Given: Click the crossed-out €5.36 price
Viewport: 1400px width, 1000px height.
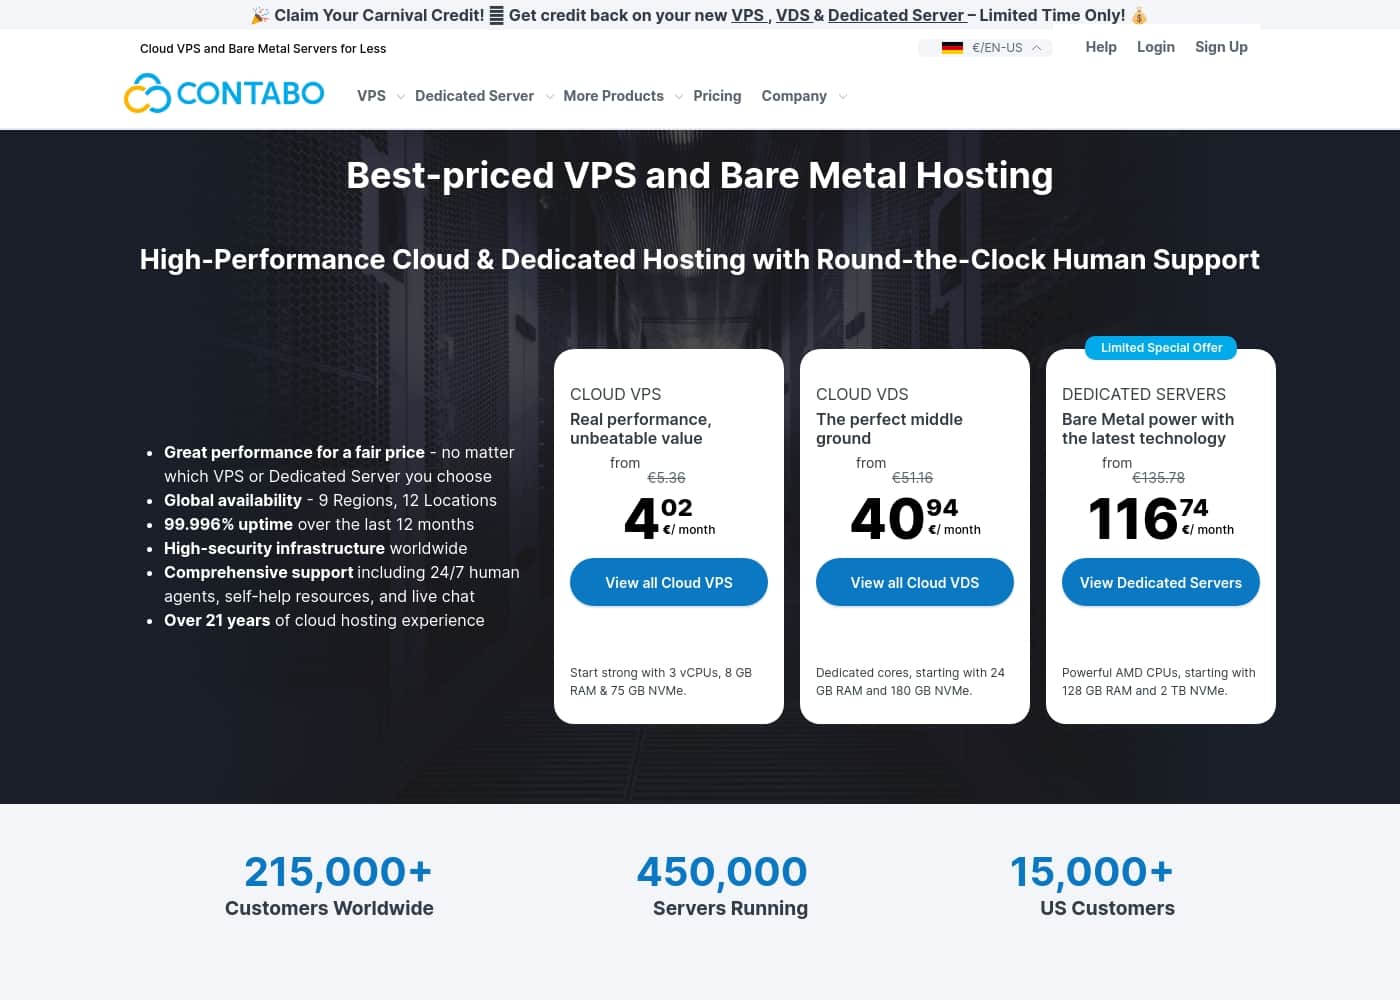Looking at the screenshot, I should (x=666, y=478).
